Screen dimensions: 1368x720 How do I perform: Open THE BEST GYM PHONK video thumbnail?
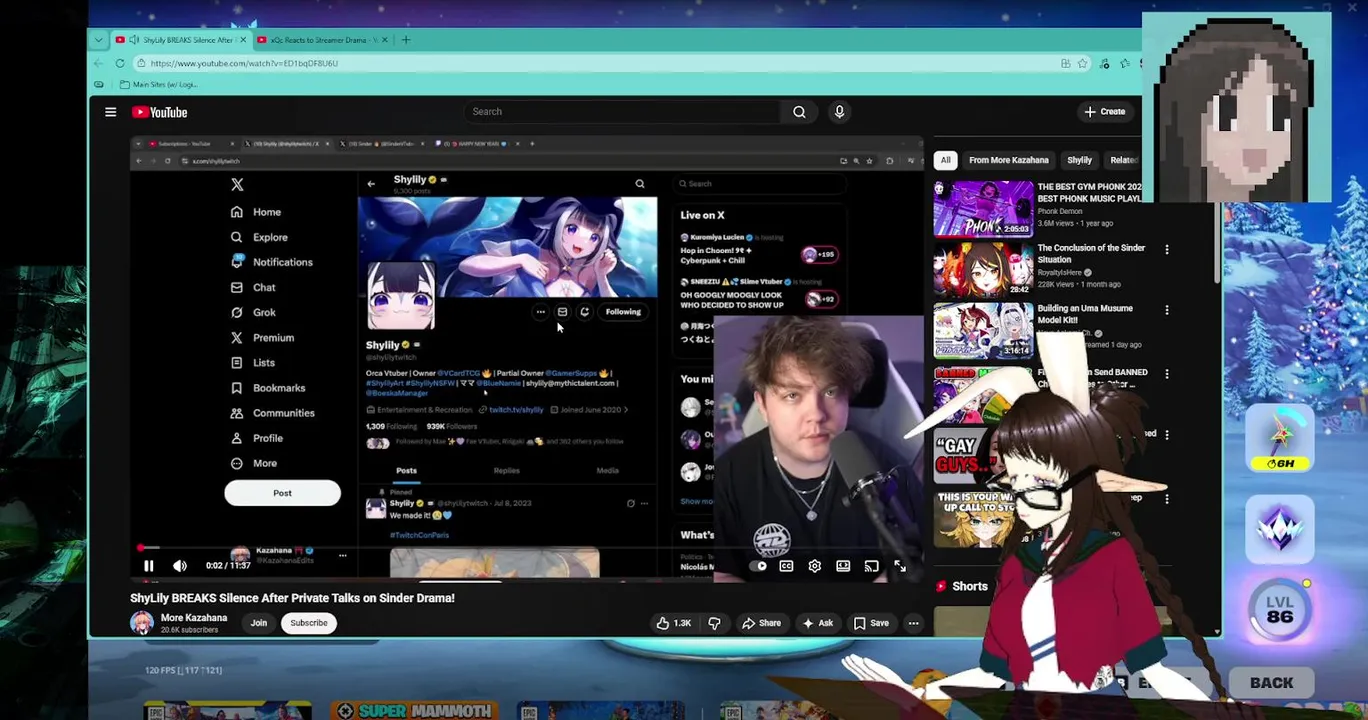[x=984, y=209]
